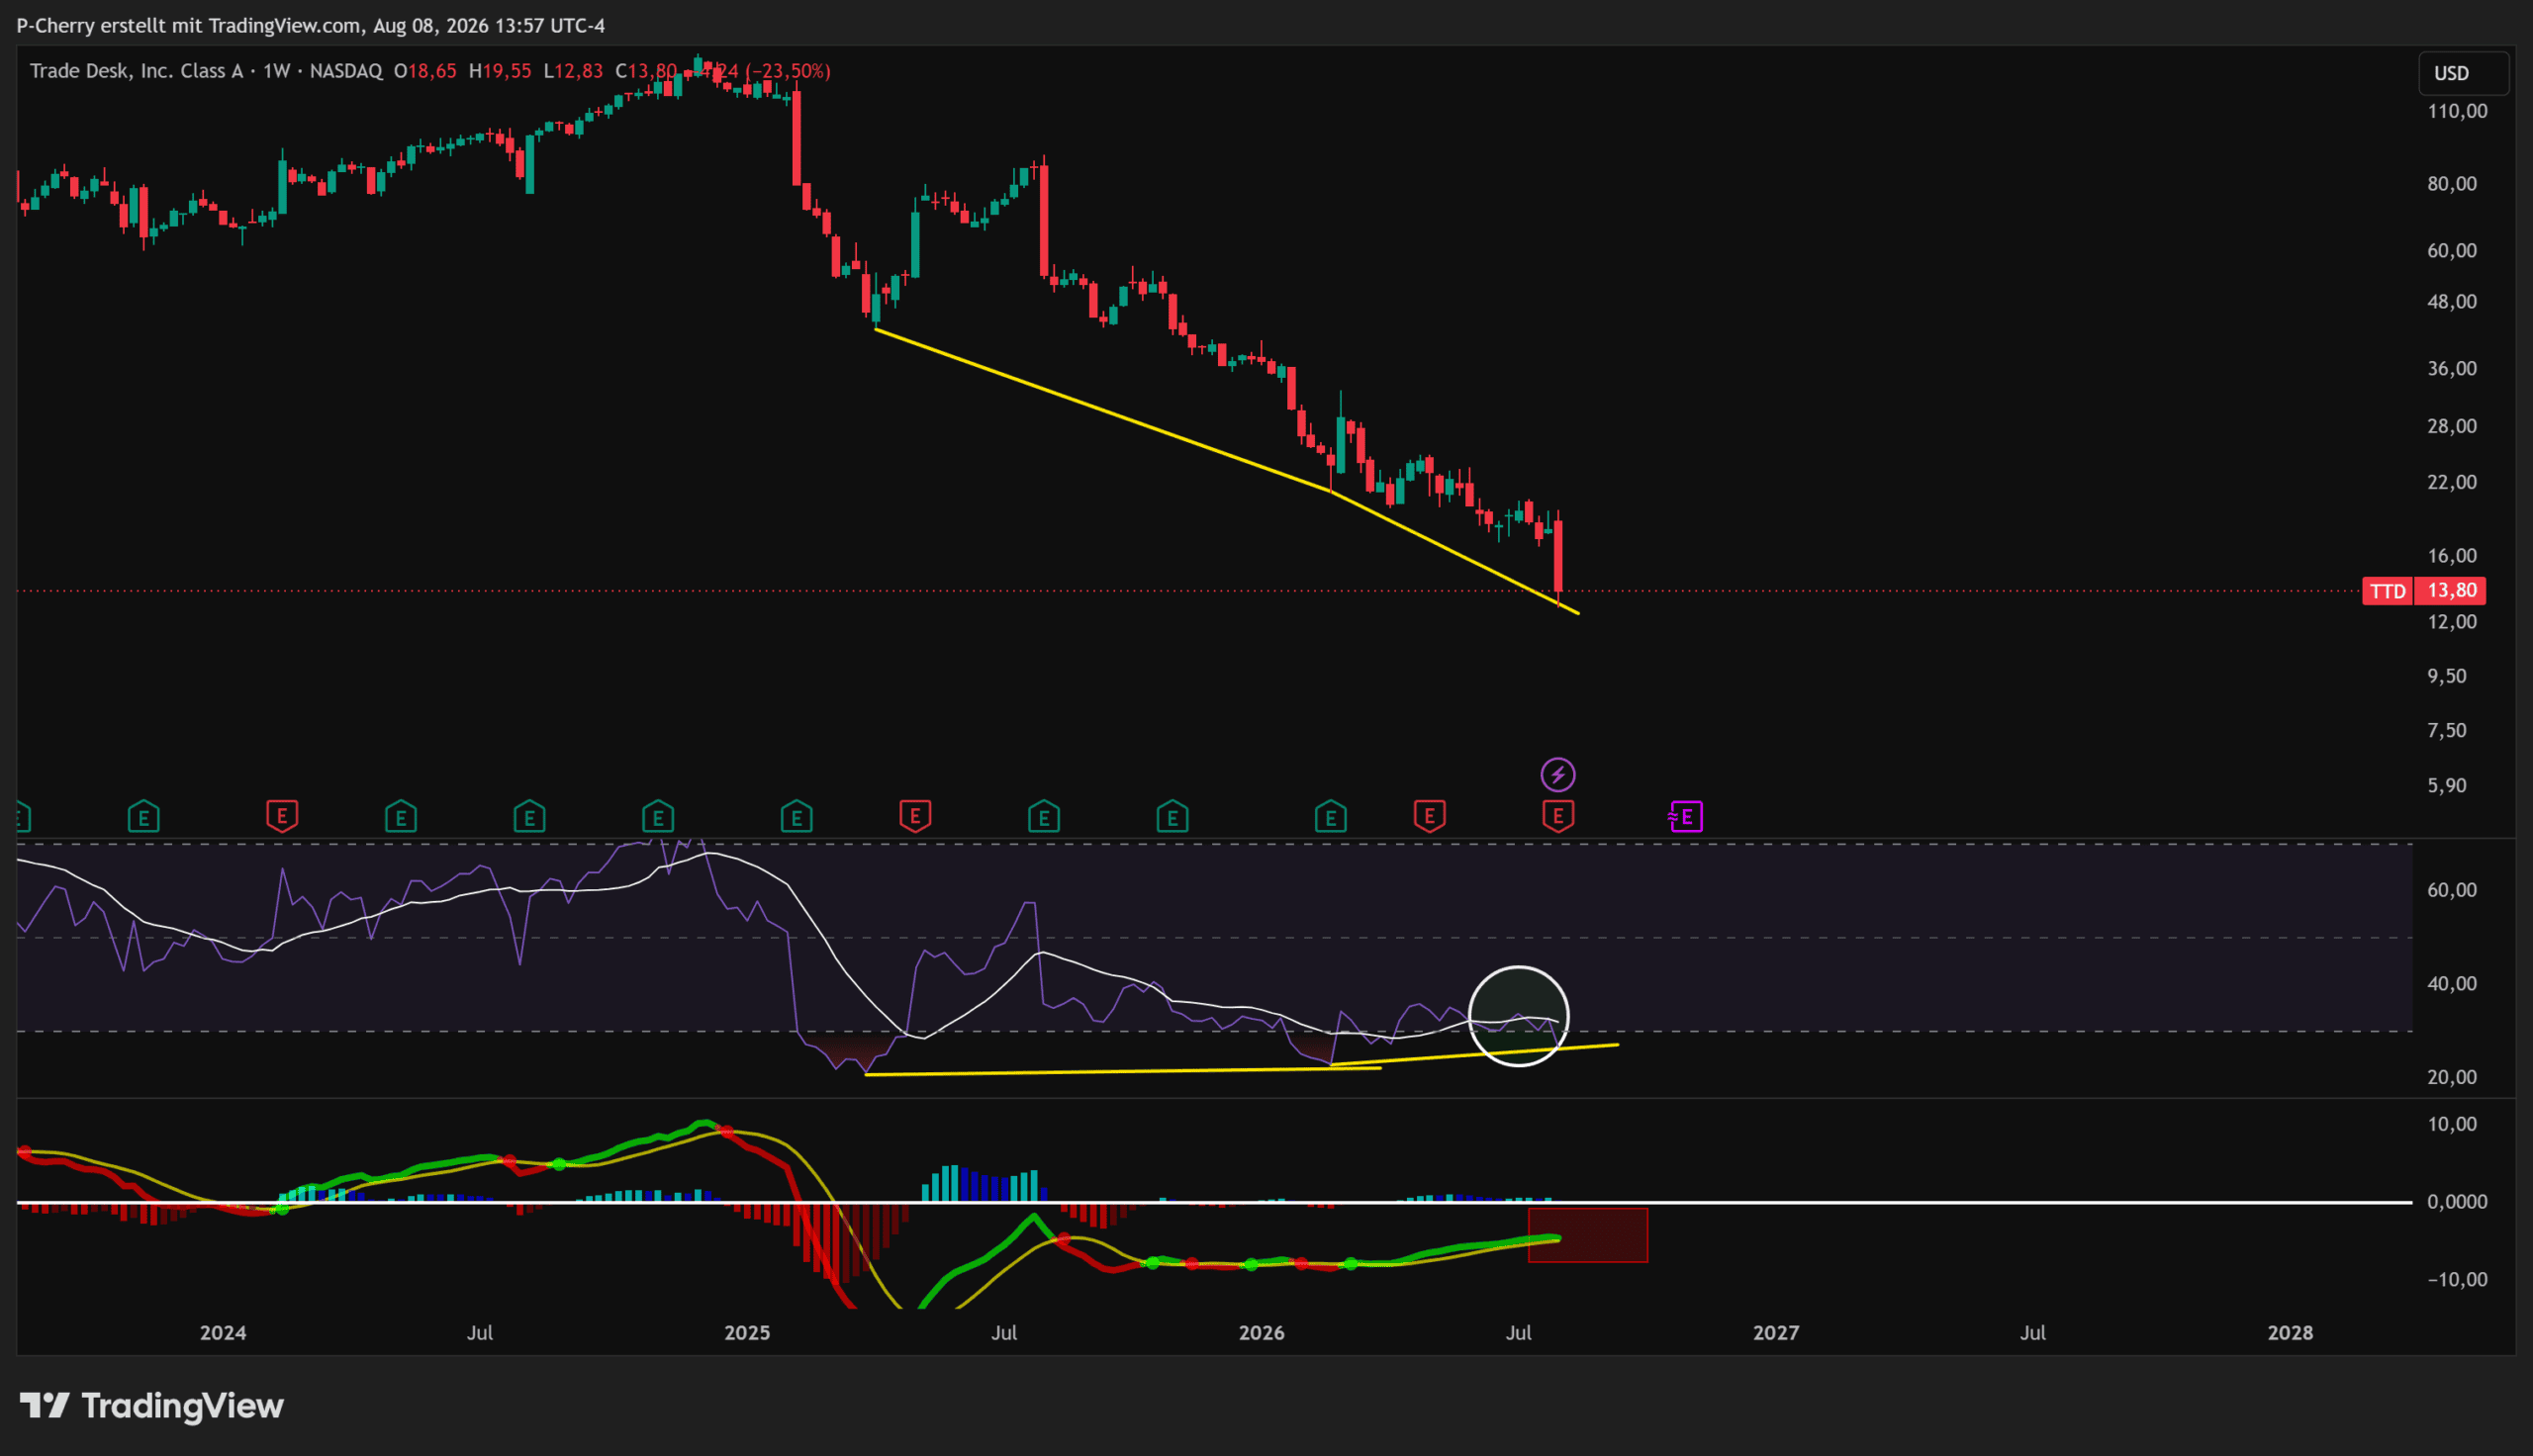The width and height of the screenshot is (2533, 1456).
Task: Click the magenta upcoming earnings marker
Action: [x=1686, y=817]
